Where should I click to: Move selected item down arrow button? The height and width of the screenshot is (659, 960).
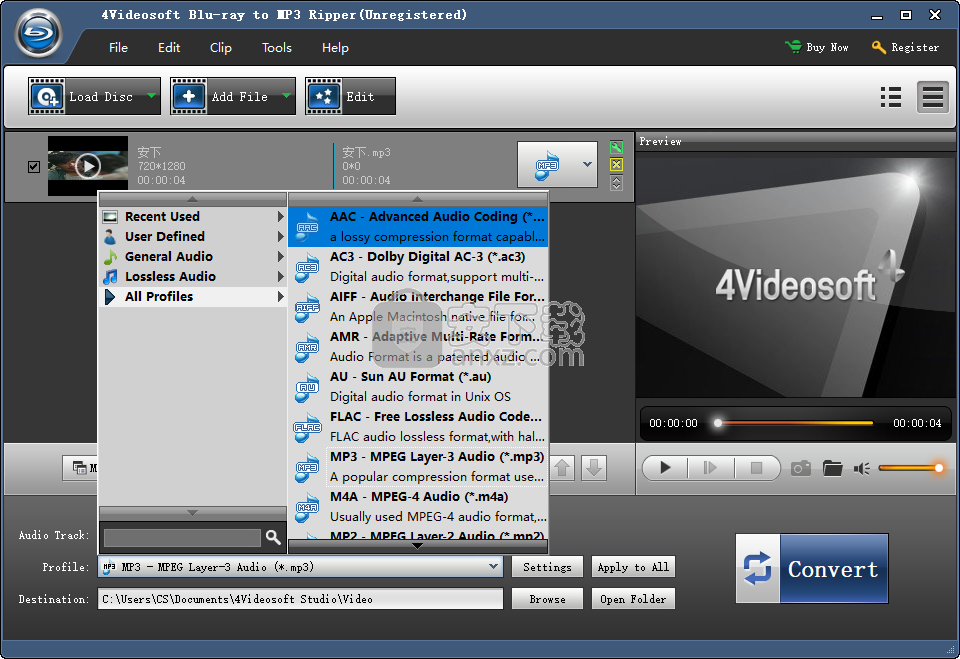coord(593,469)
